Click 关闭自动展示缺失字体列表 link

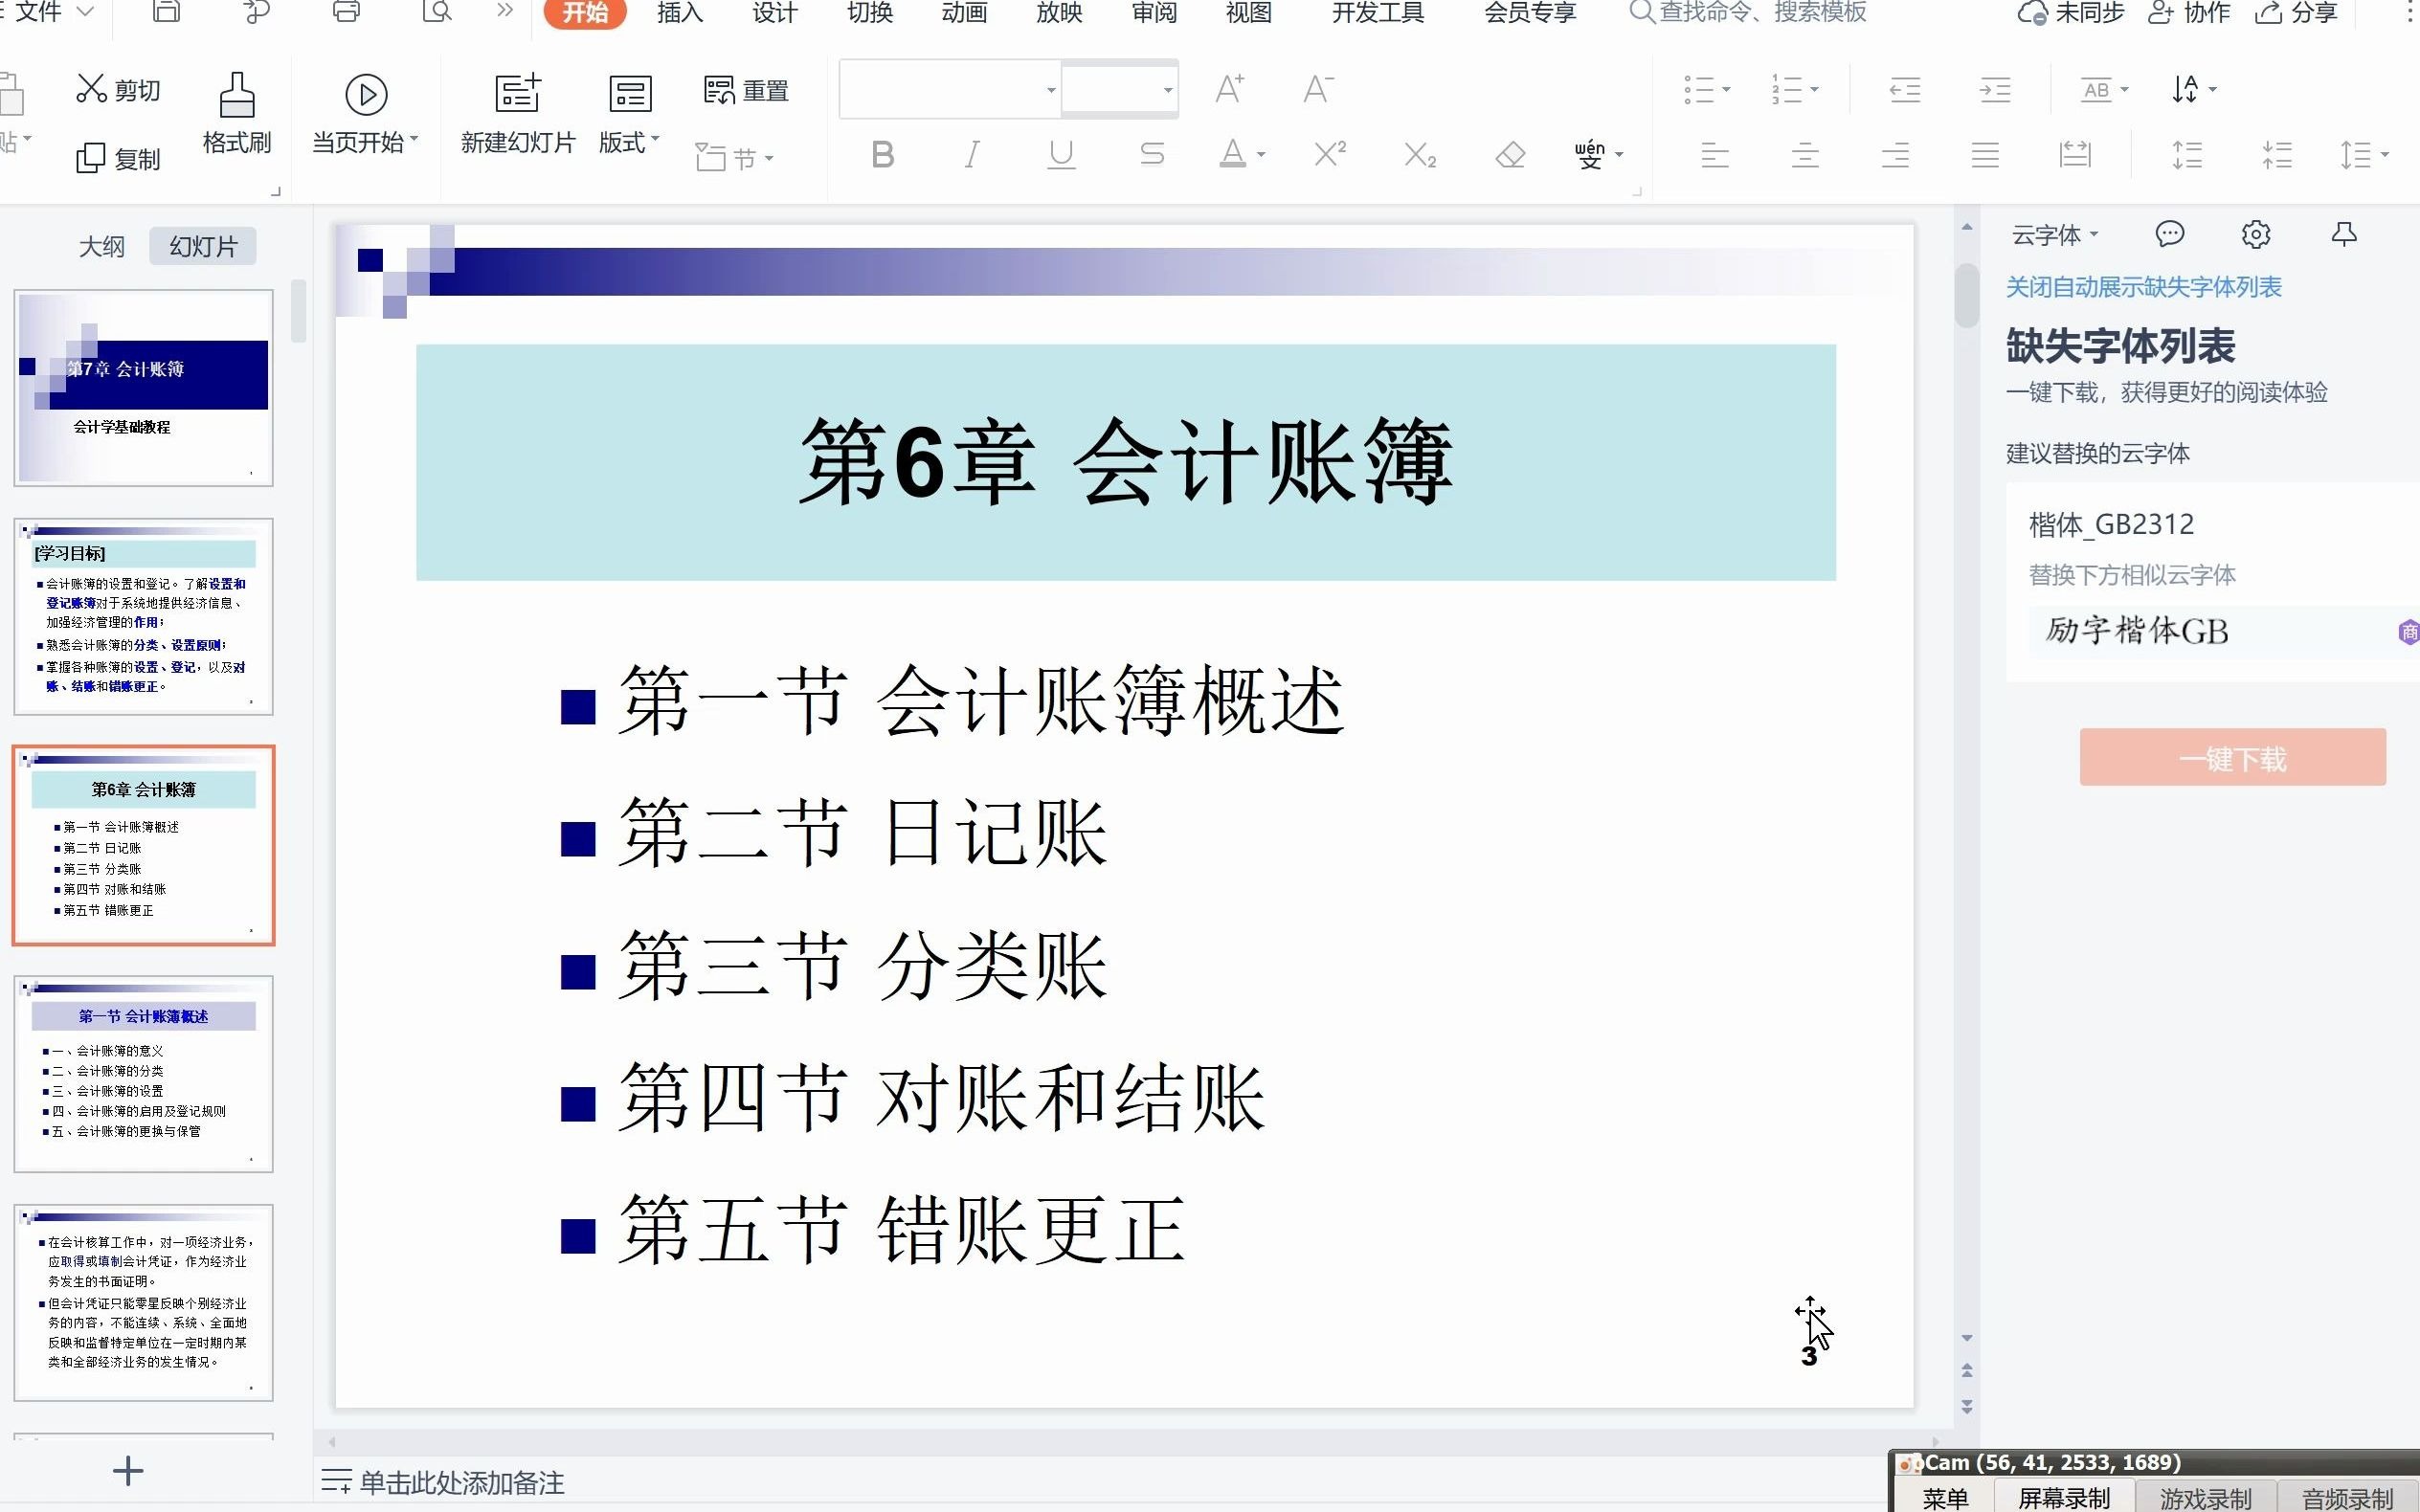(2143, 287)
